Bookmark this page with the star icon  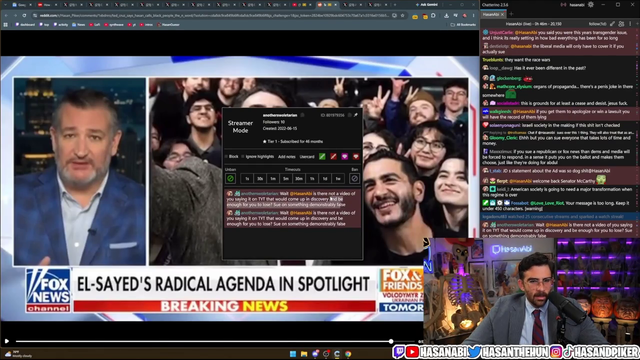[x=402, y=16]
